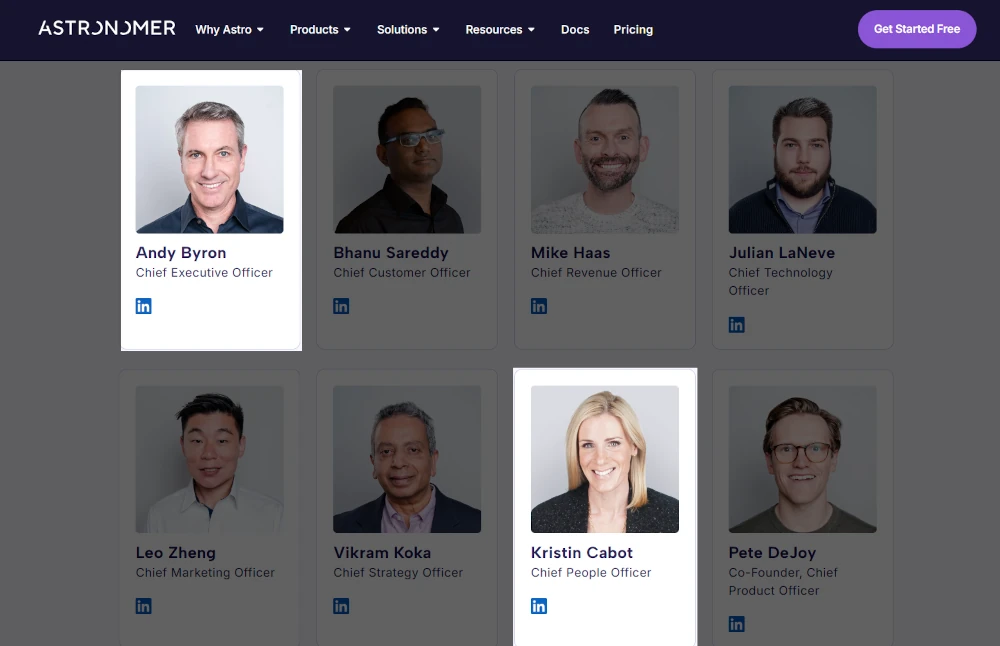Image resolution: width=1000 pixels, height=646 pixels.
Task: Open Andy Byron's LinkedIn icon
Action: [143, 306]
